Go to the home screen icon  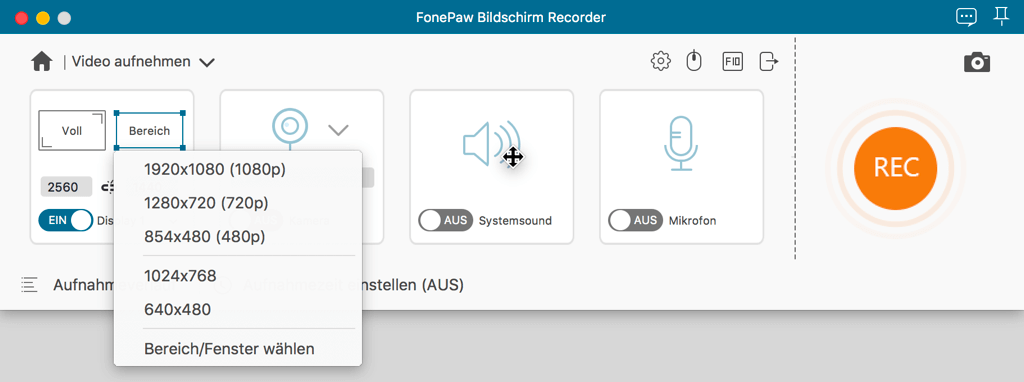click(42, 62)
